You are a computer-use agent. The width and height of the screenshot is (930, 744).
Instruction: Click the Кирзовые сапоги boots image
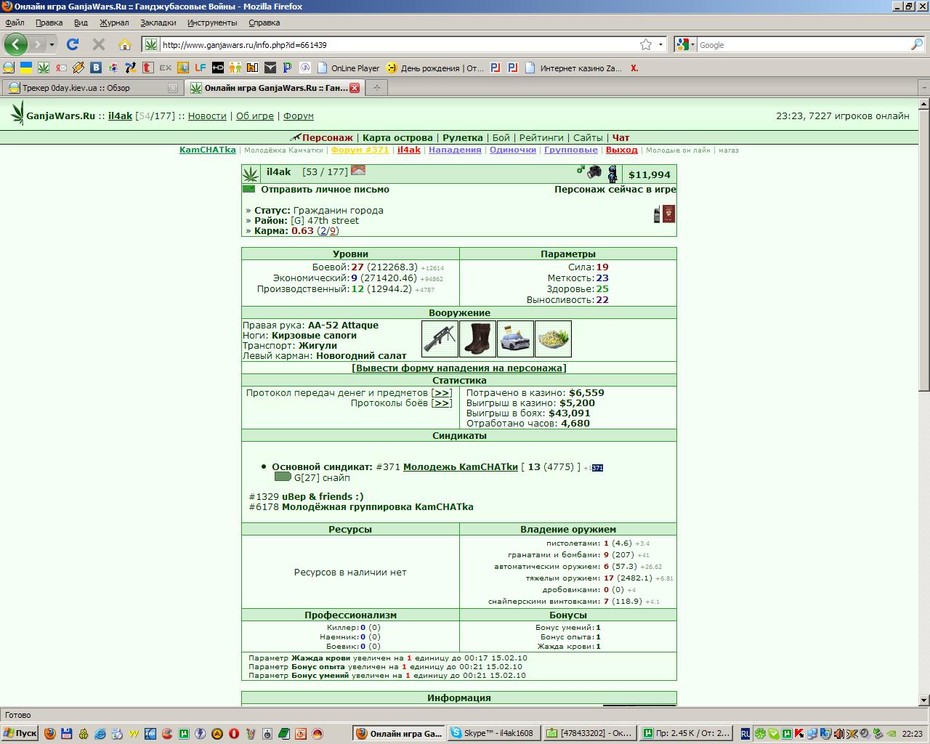point(477,339)
